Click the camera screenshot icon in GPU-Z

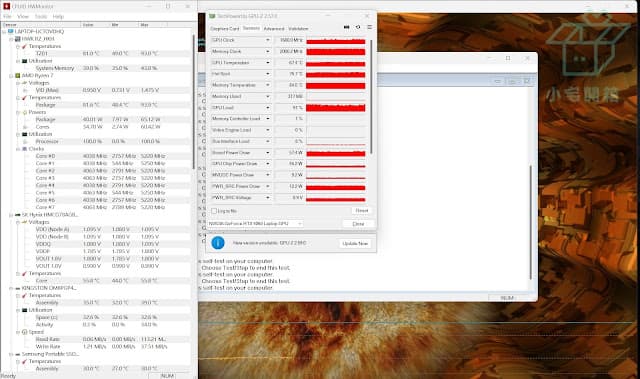(x=347, y=27)
